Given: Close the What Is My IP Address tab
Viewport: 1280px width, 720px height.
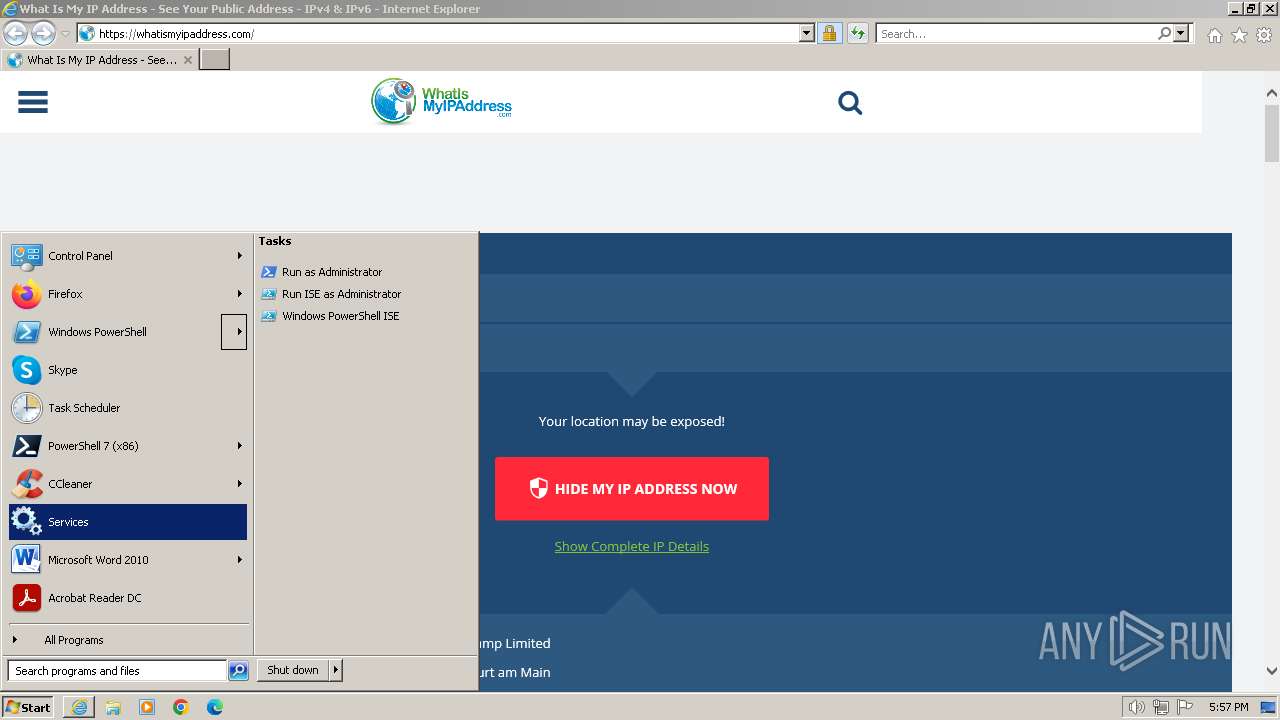Looking at the screenshot, I should (x=188, y=60).
